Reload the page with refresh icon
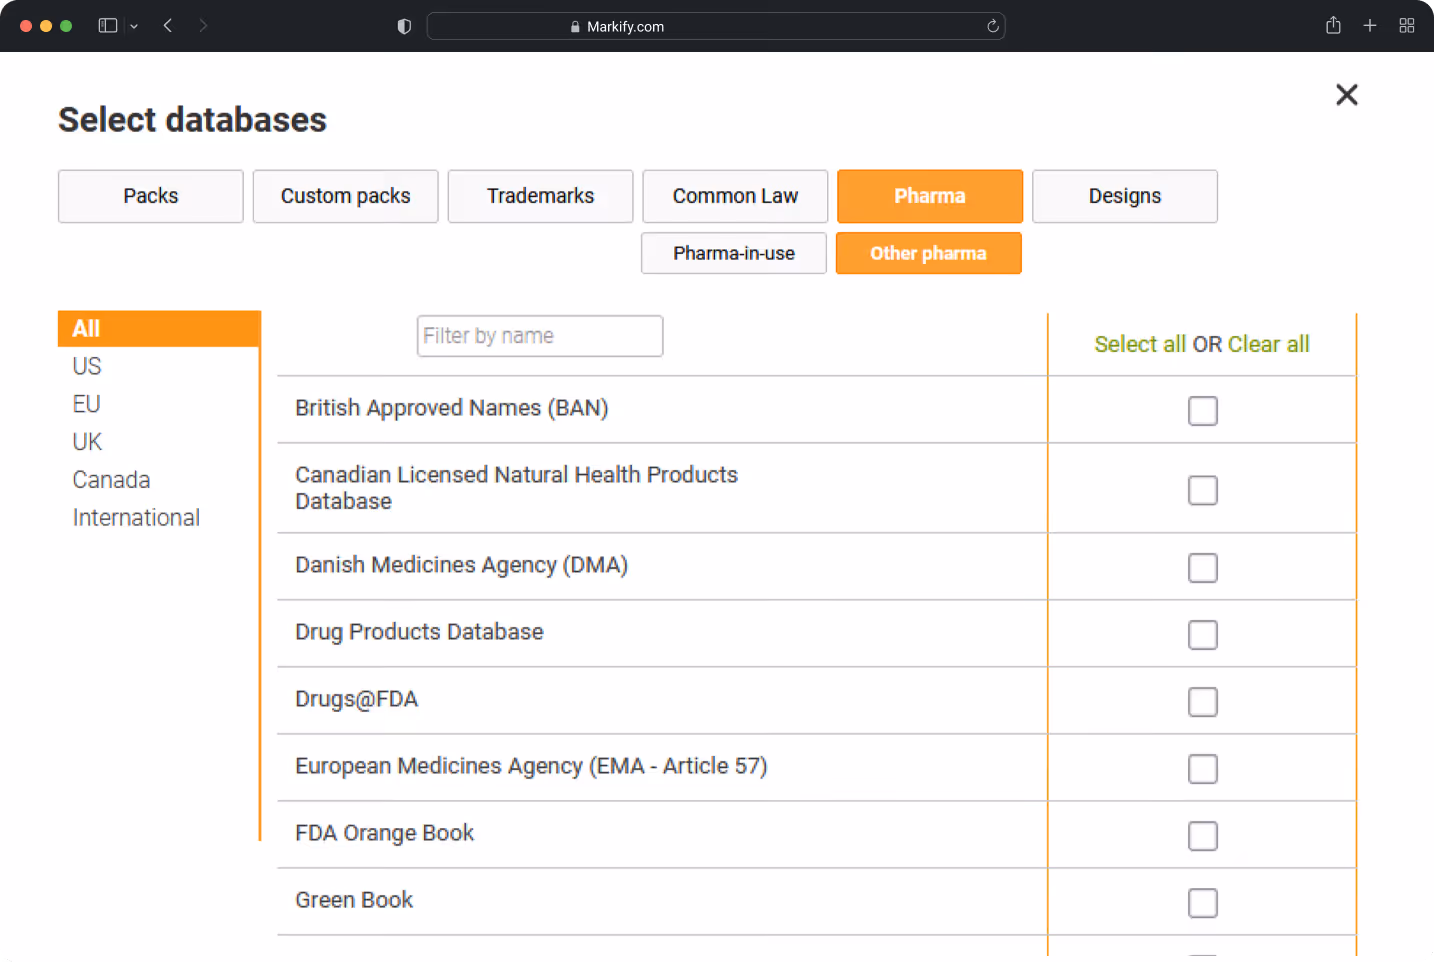This screenshot has width=1434, height=962. pos(993,26)
